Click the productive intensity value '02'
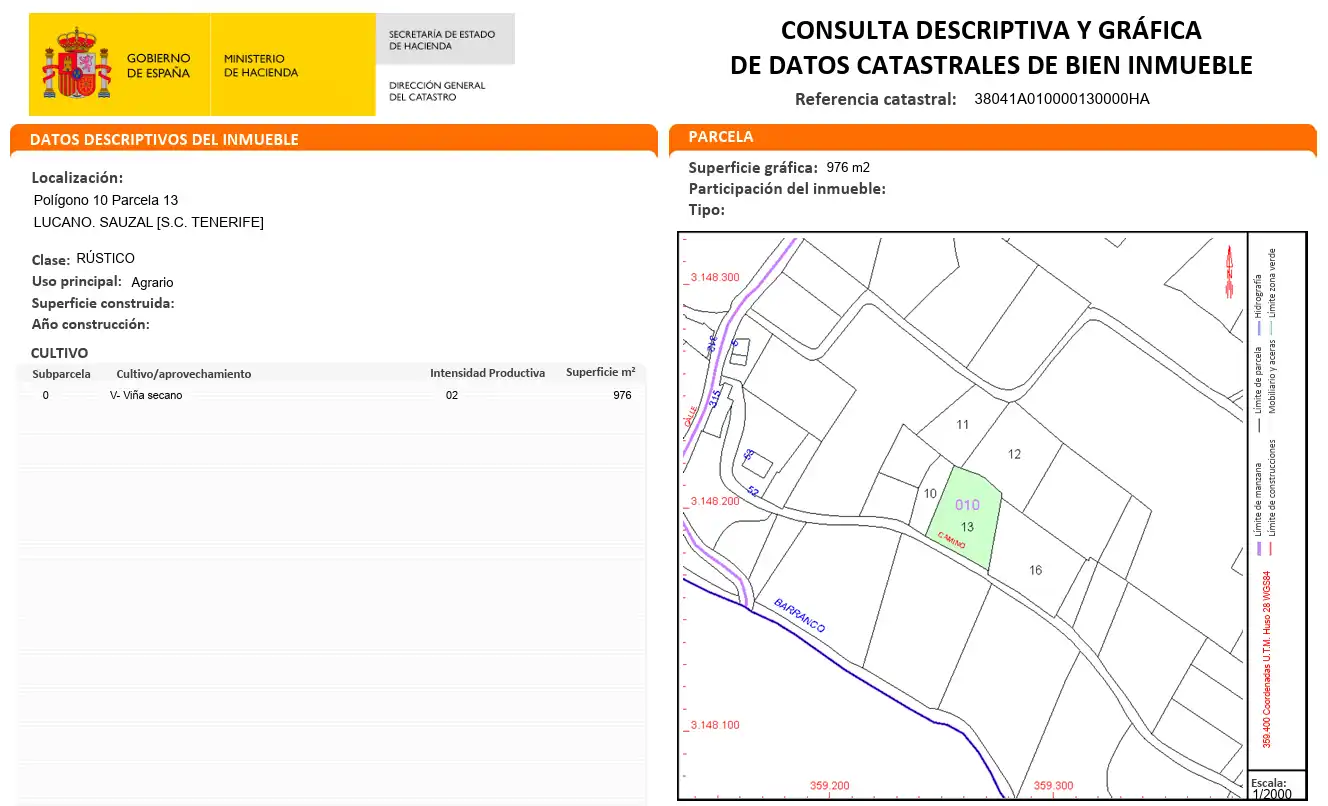 [452, 395]
